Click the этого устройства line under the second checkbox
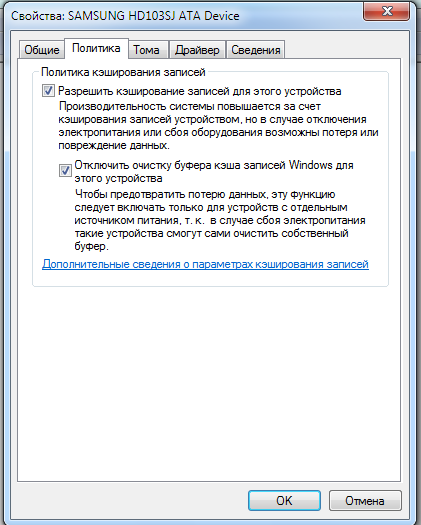Image resolution: width=421 pixels, height=525 pixels. (x=118, y=178)
